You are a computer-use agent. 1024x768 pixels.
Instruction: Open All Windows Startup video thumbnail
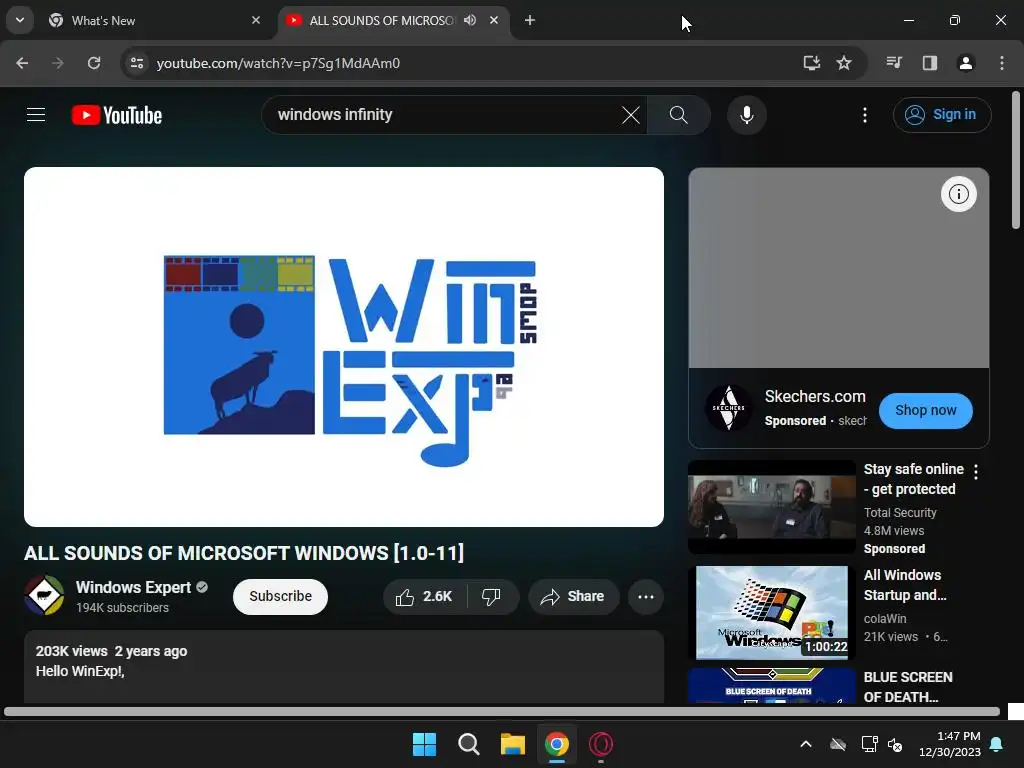pos(772,613)
